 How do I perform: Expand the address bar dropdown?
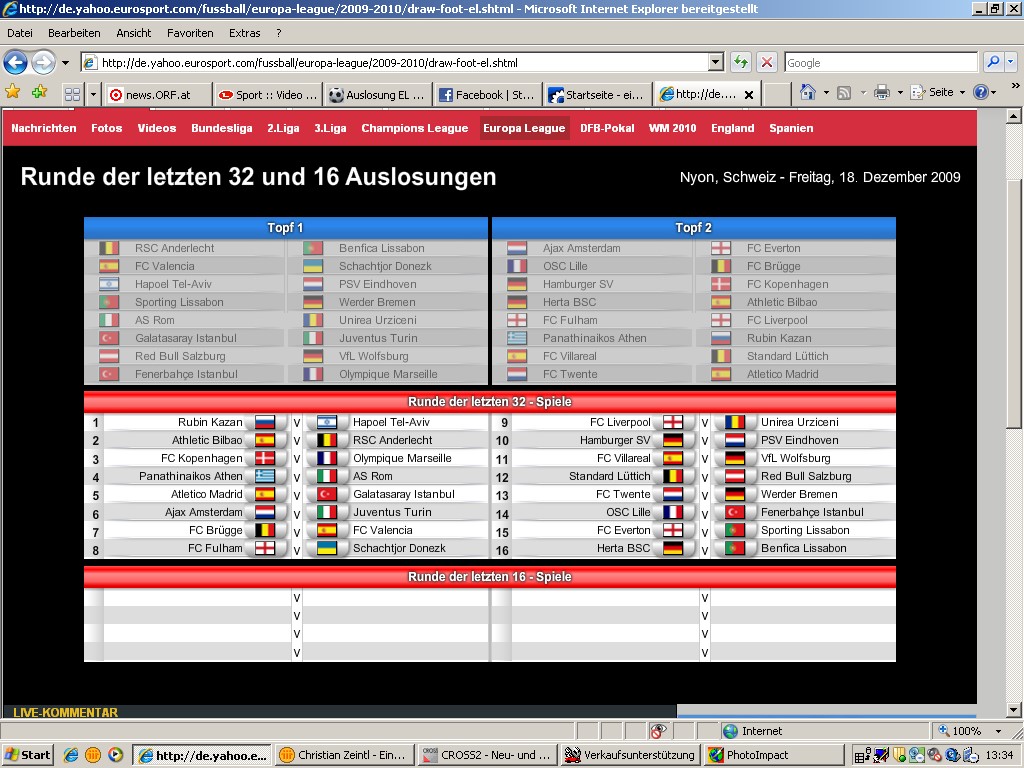716,63
